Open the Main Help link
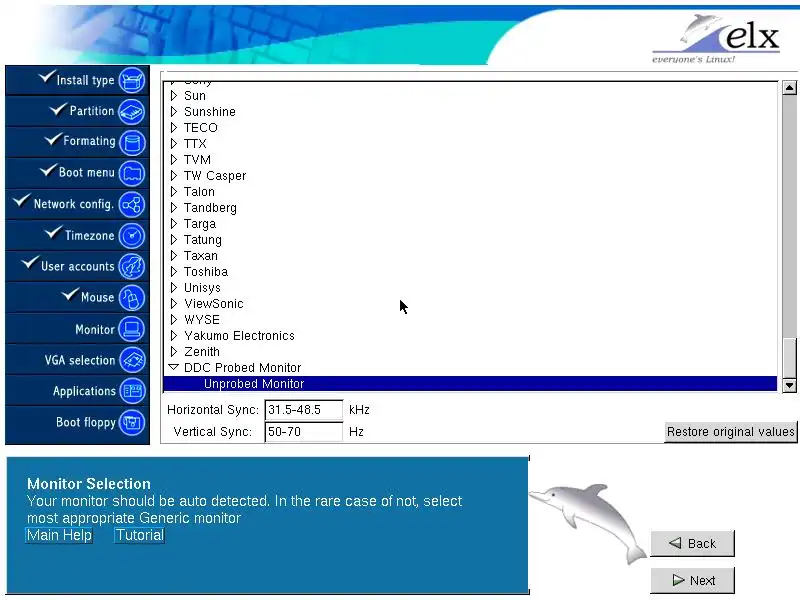This screenshot has width=800, height=600. (x=59, y=535)
